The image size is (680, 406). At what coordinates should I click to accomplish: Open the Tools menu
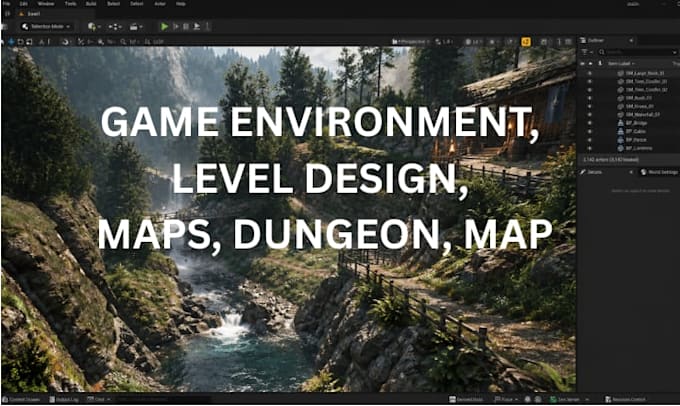[70, 4]
